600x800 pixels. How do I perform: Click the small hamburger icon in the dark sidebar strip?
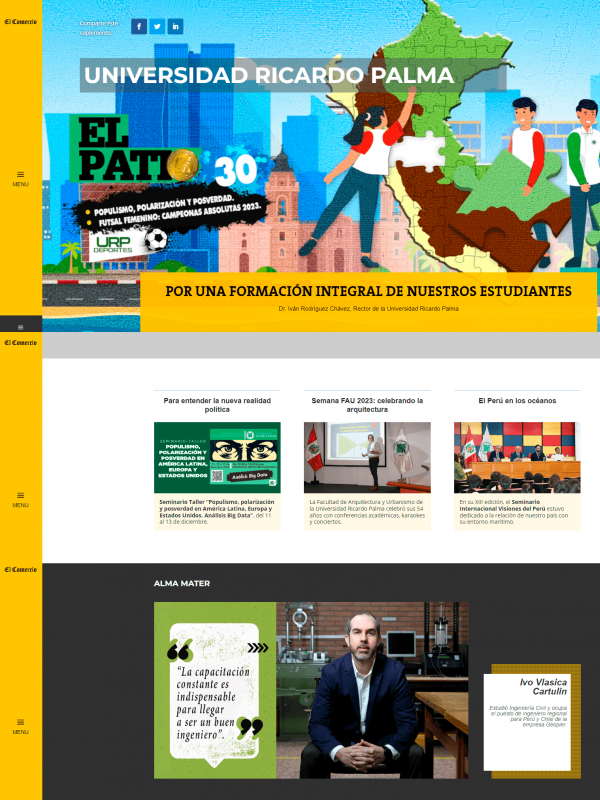click(x=20, y=327)
